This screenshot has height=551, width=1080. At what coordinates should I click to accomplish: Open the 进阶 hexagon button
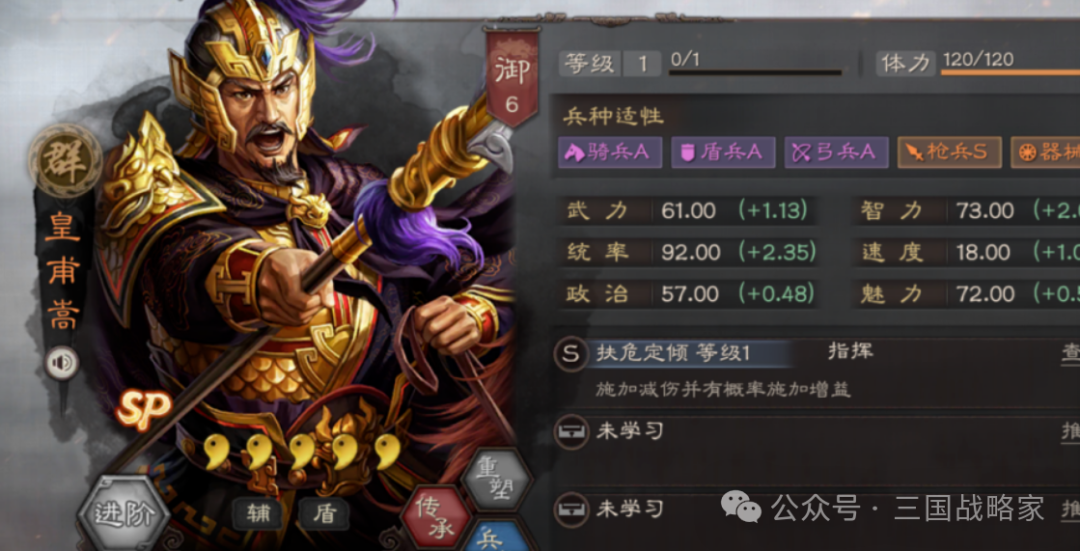[x=123, y=514]
